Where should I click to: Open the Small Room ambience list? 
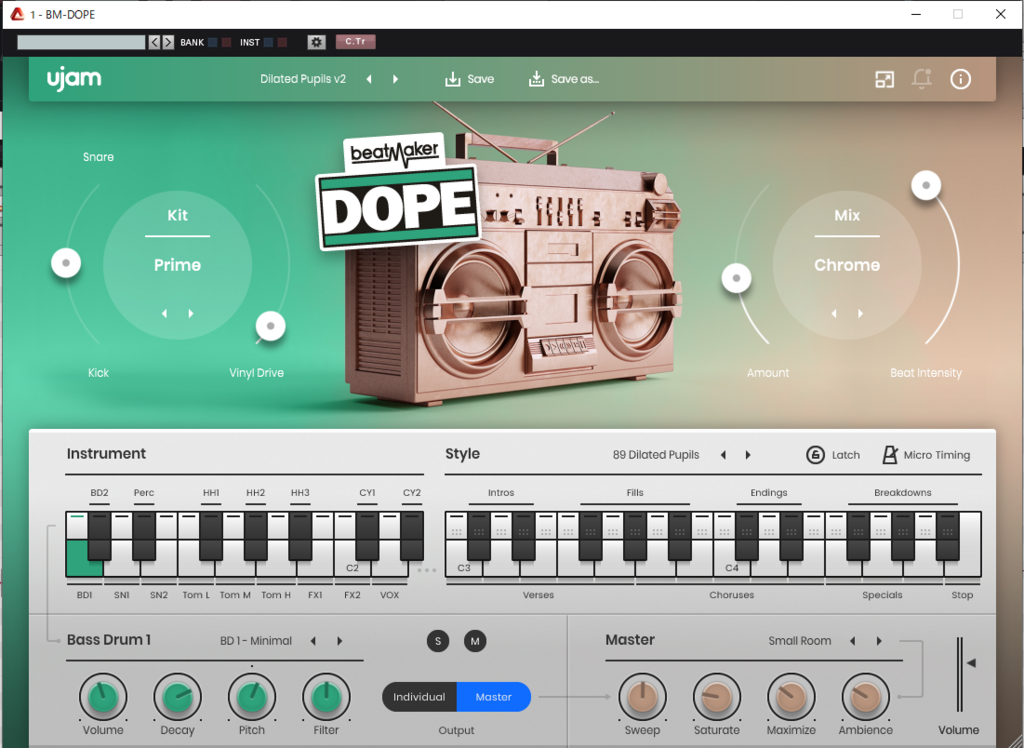(799, 641)
